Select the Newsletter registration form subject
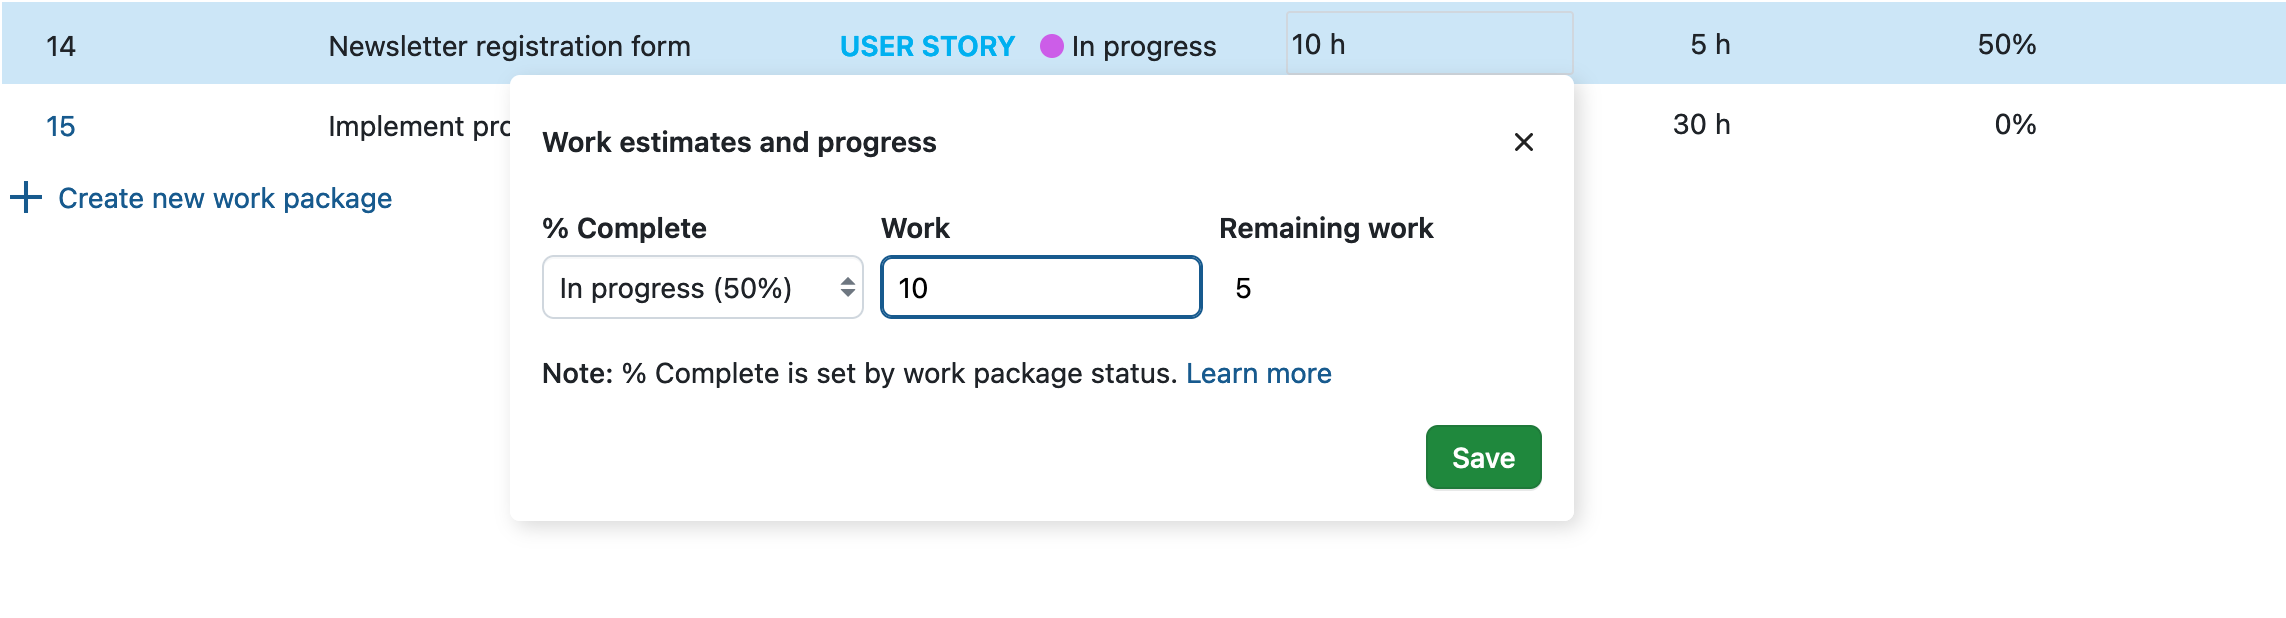 (x=509, y=46)
